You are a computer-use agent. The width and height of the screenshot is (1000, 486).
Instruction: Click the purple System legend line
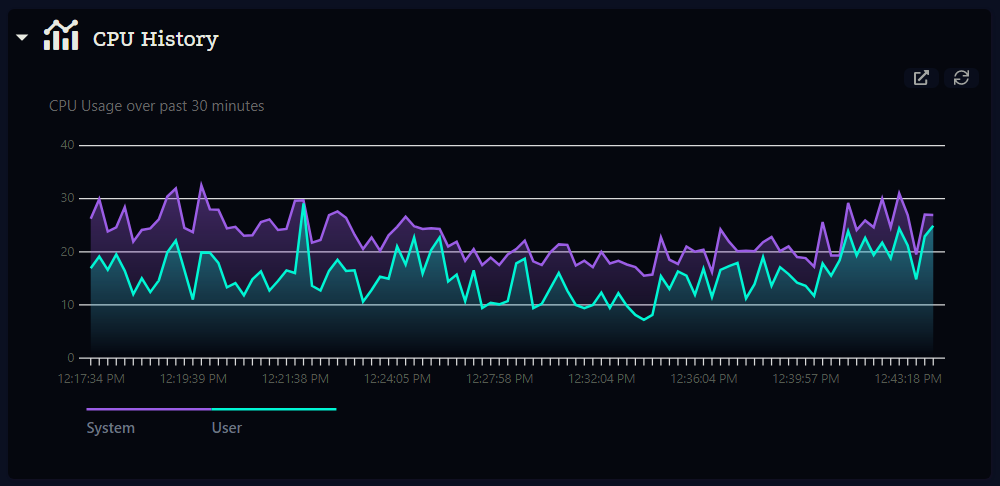pyautogui.click(x=149, y=409)
